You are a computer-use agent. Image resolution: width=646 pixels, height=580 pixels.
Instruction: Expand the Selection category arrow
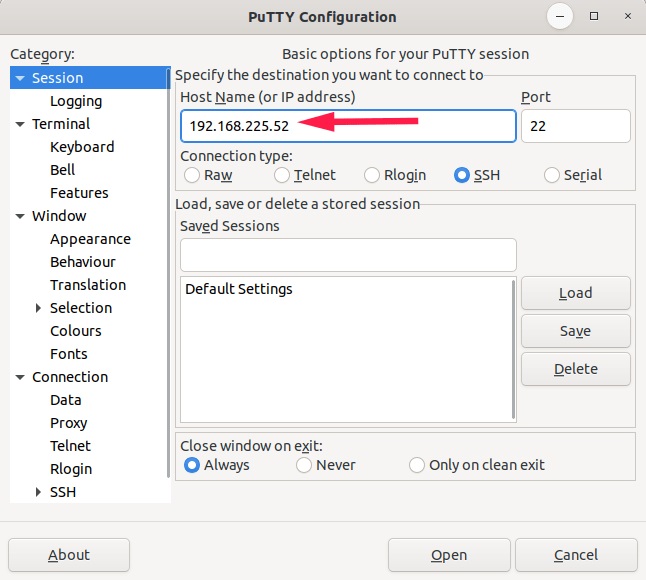click(x=39, y=308)
